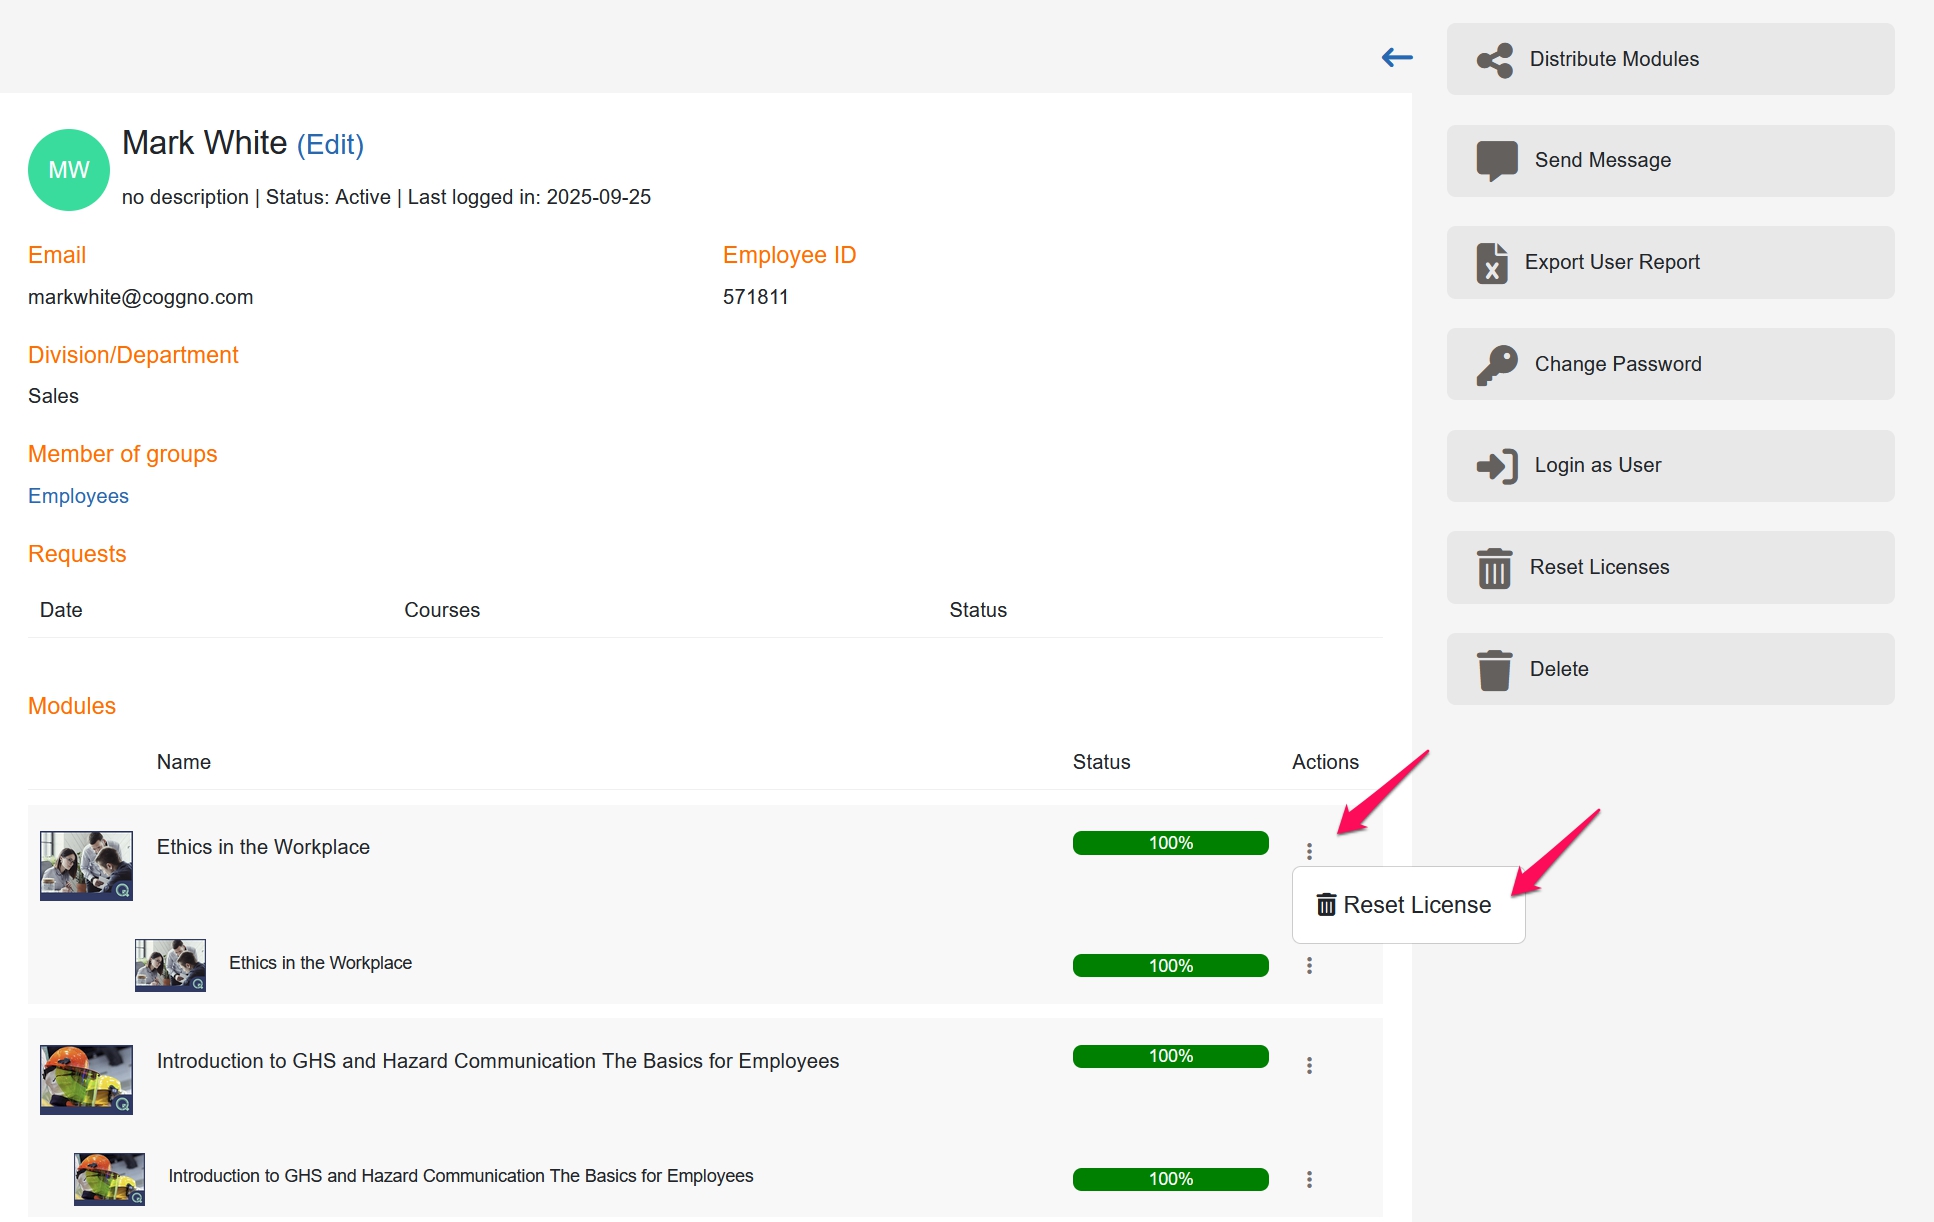Open actions menu for parent Introduction to GHS row
The image size is (1934, 1222).
point(1309,1065)
